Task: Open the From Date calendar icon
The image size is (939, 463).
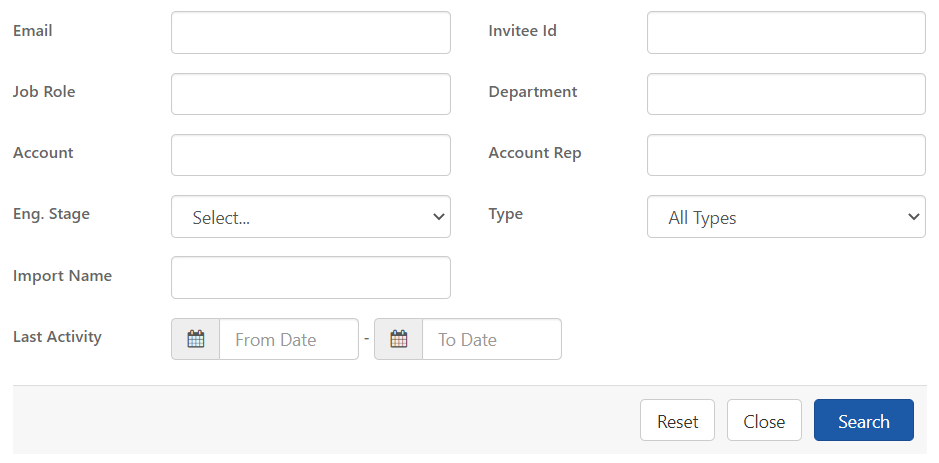Action: click(x=195, y=339)
